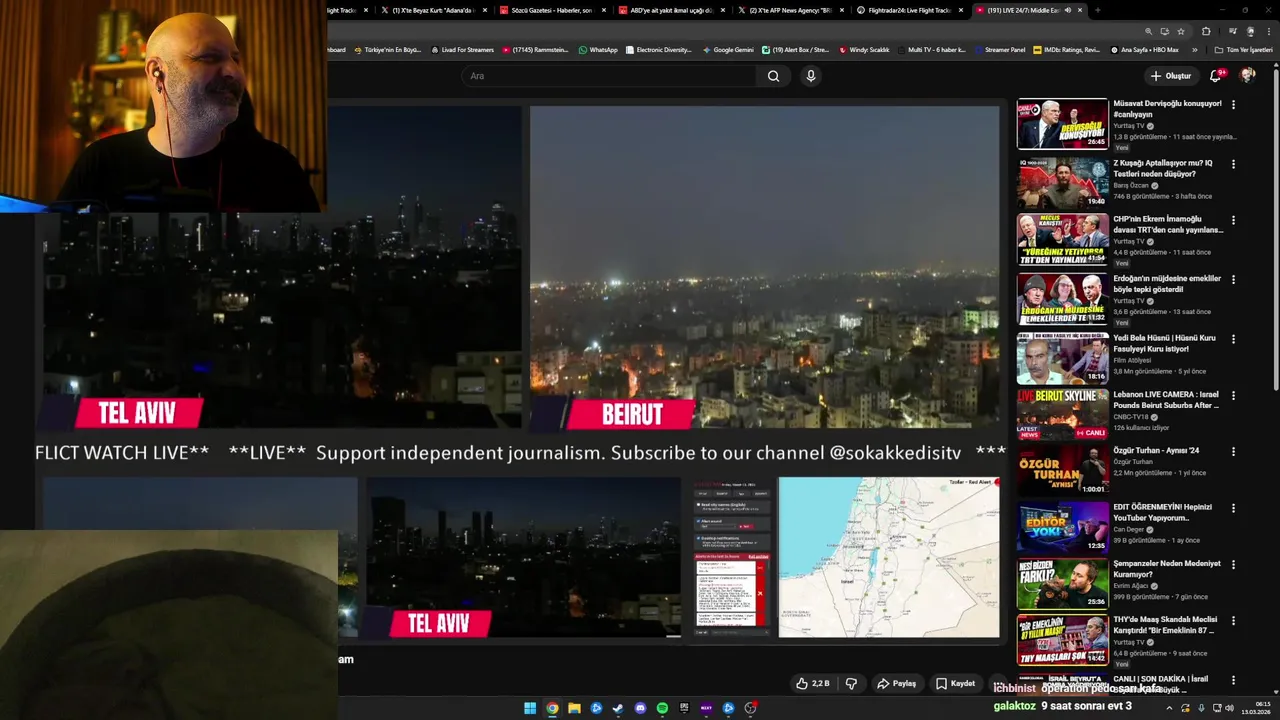Screen dimensions: 1280x720
Task: Open Windy: Sıcaklık bookmark
Action: coord(865,50)
